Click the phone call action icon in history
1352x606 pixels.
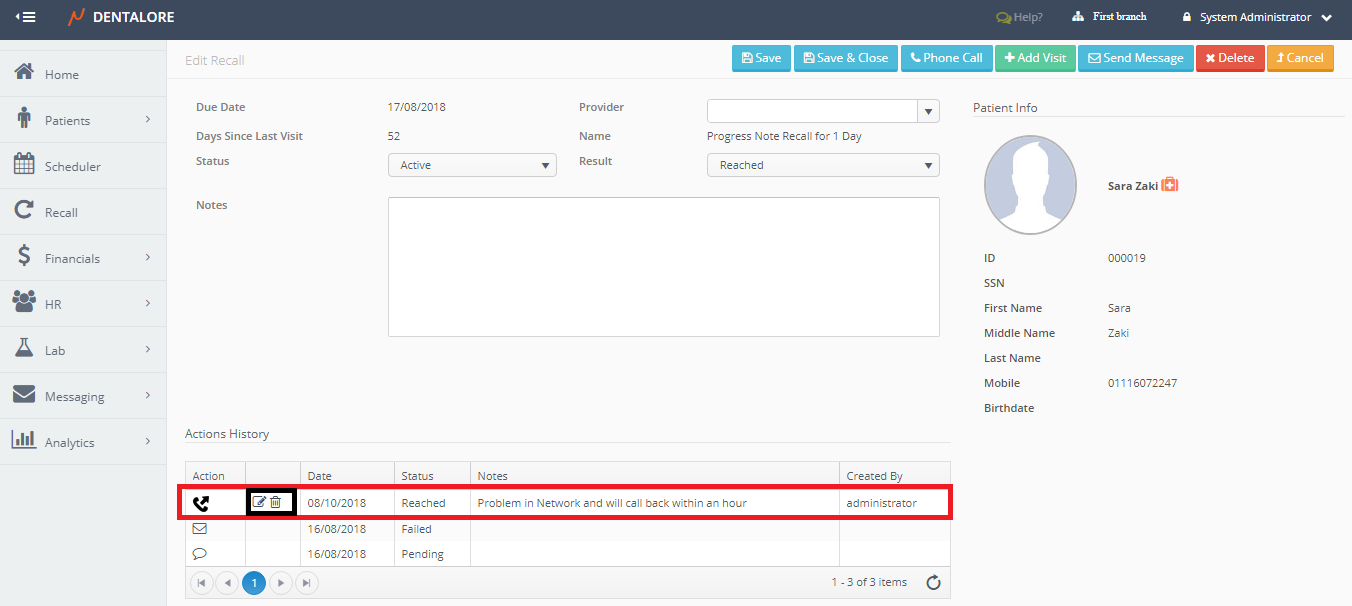pos(201,503)
